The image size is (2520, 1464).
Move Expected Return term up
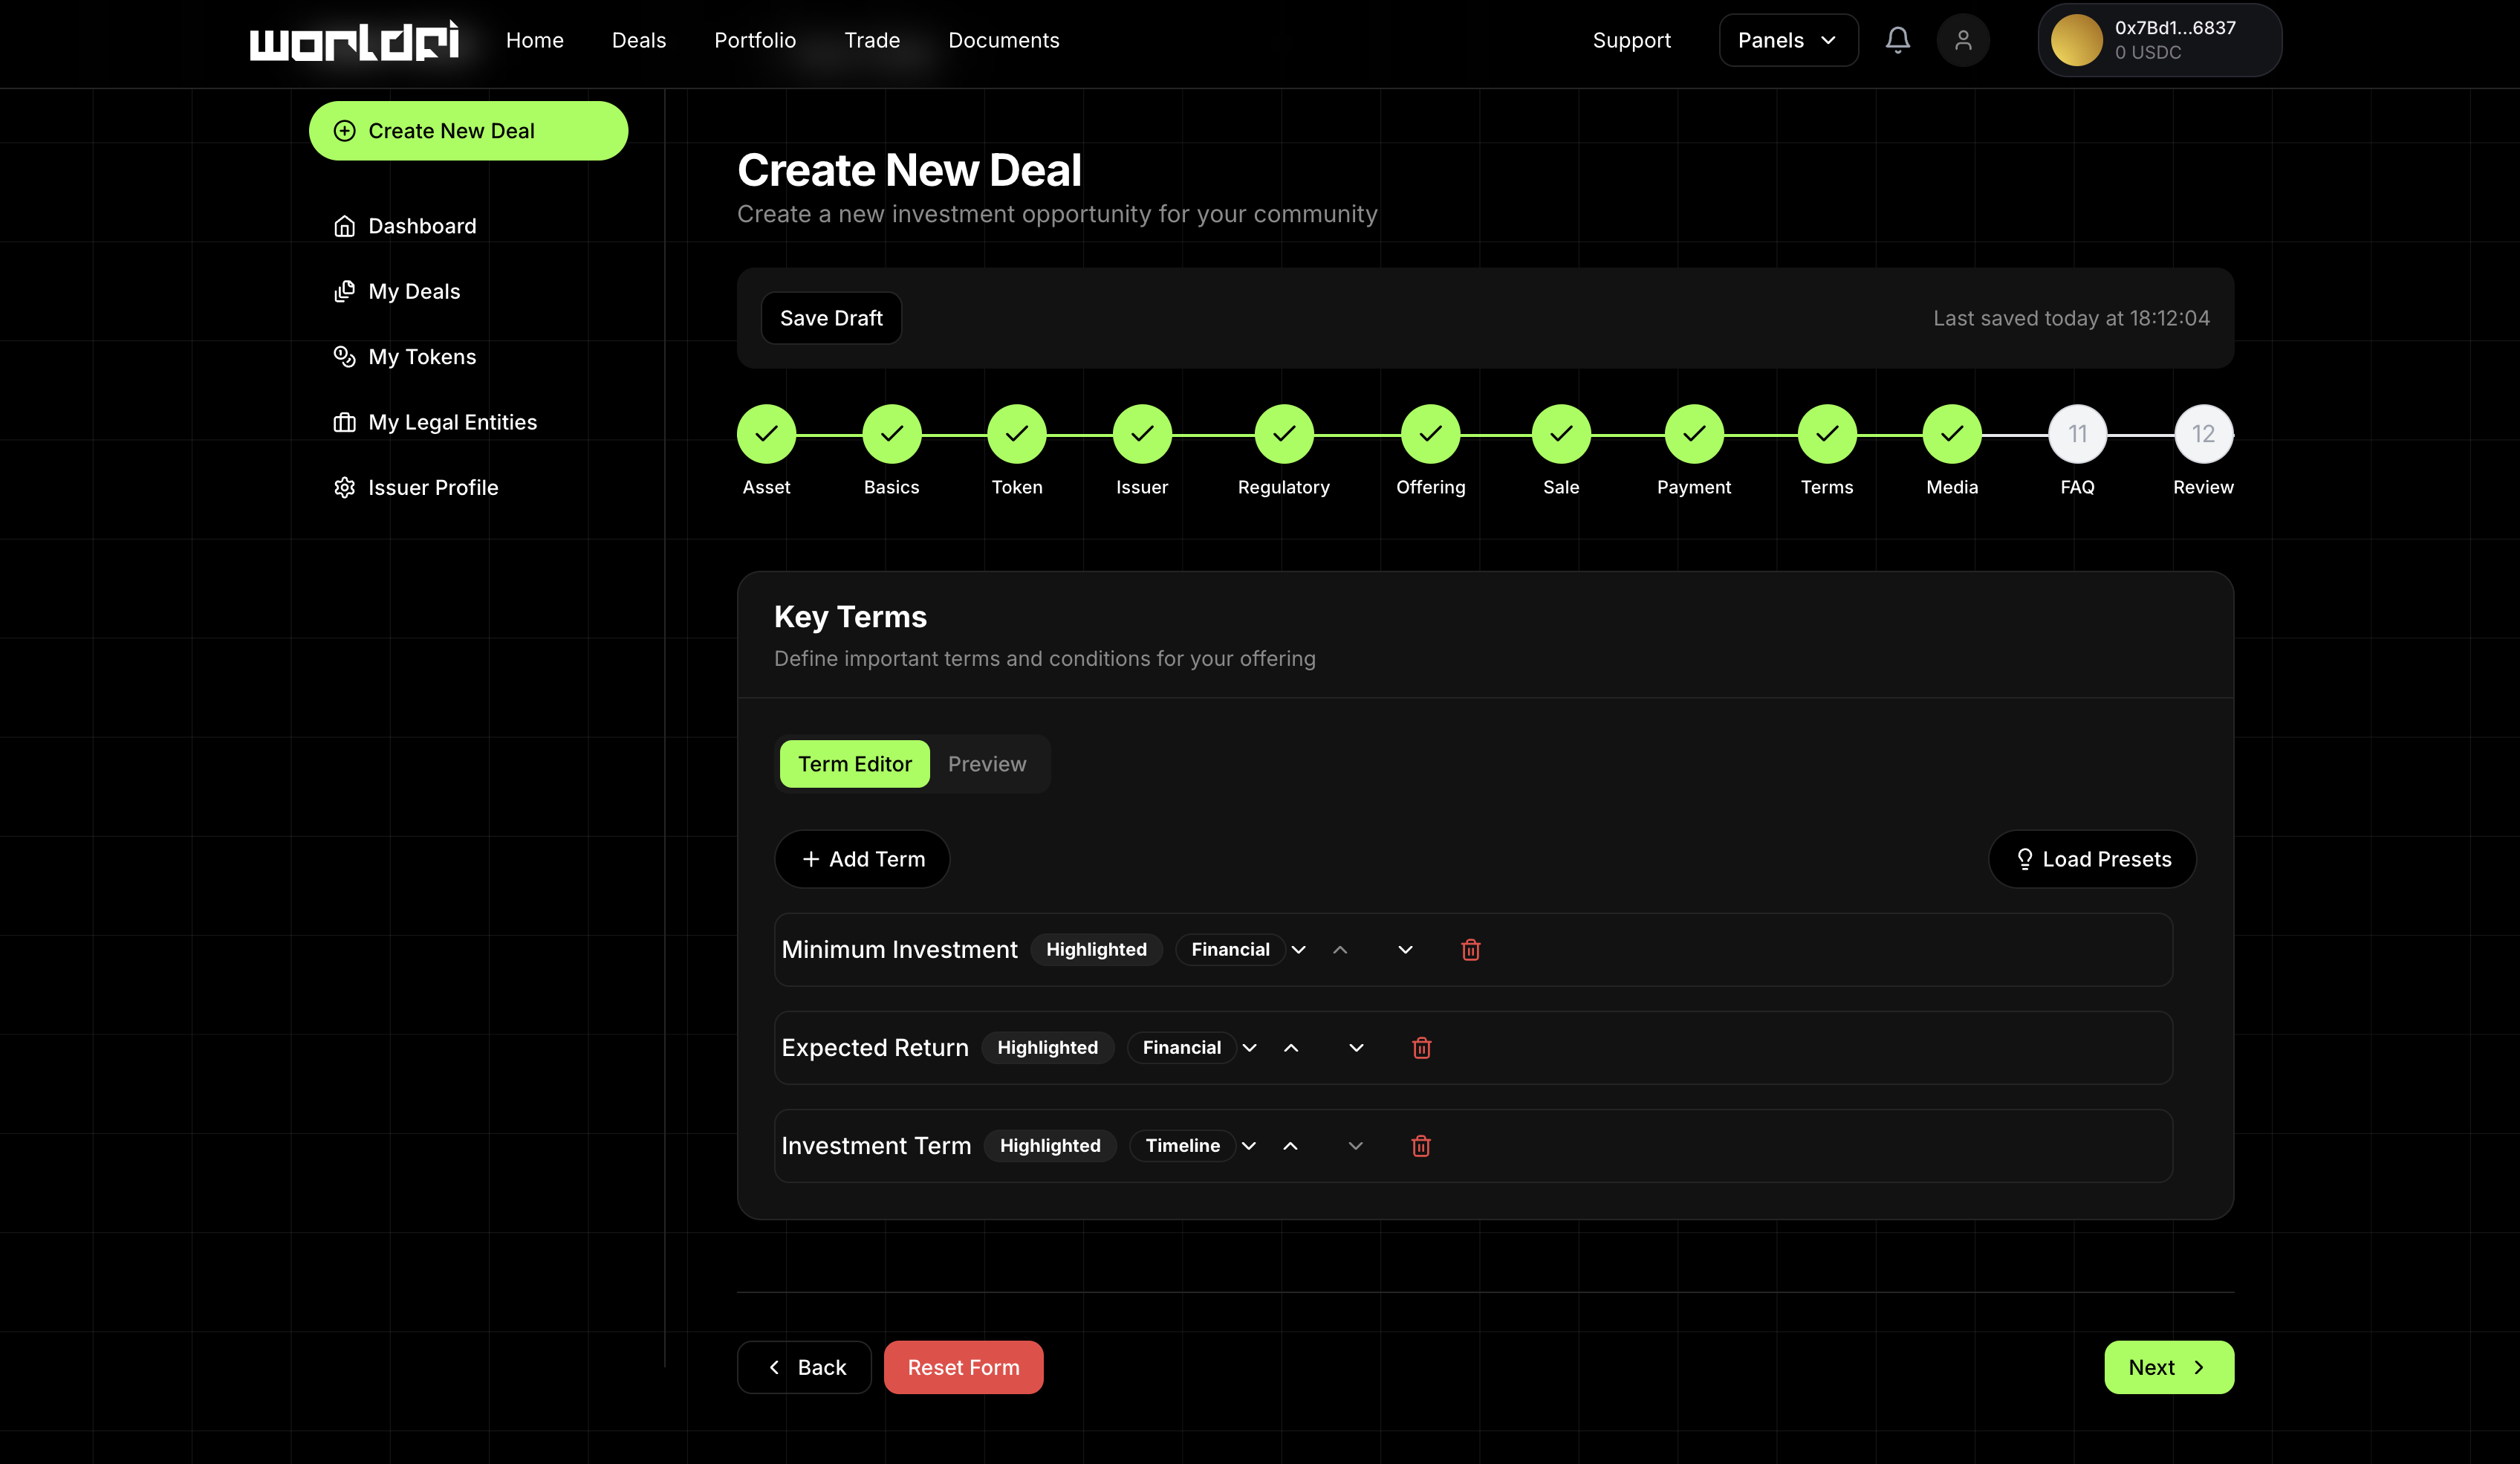click(1291, 1047)
